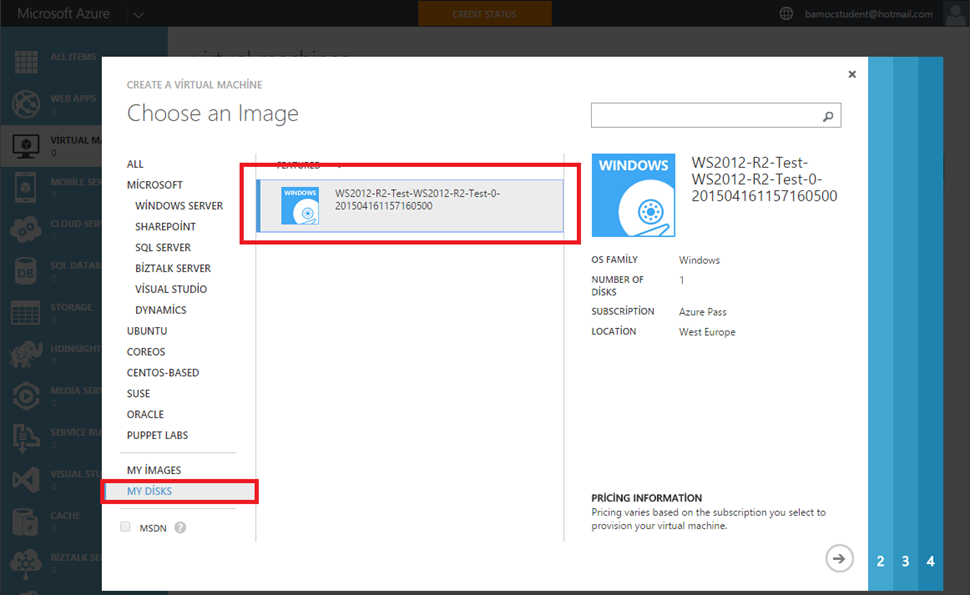The image size is (970, 595).
Task: Open MY IMAGES category
Action: 154,470
